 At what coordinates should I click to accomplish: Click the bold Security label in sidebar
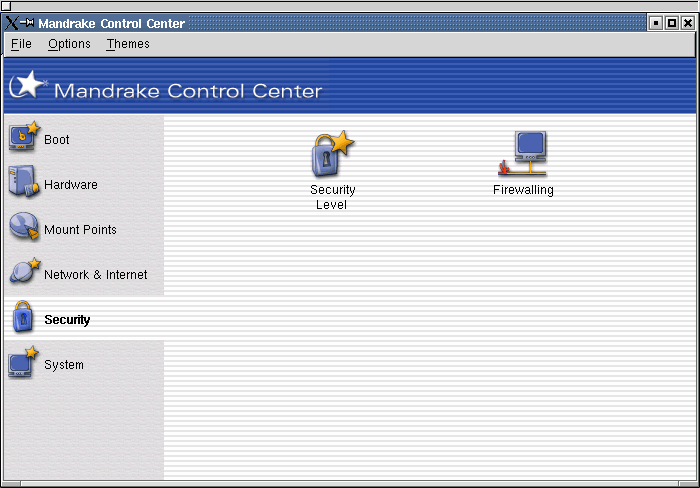pos(67,320)
